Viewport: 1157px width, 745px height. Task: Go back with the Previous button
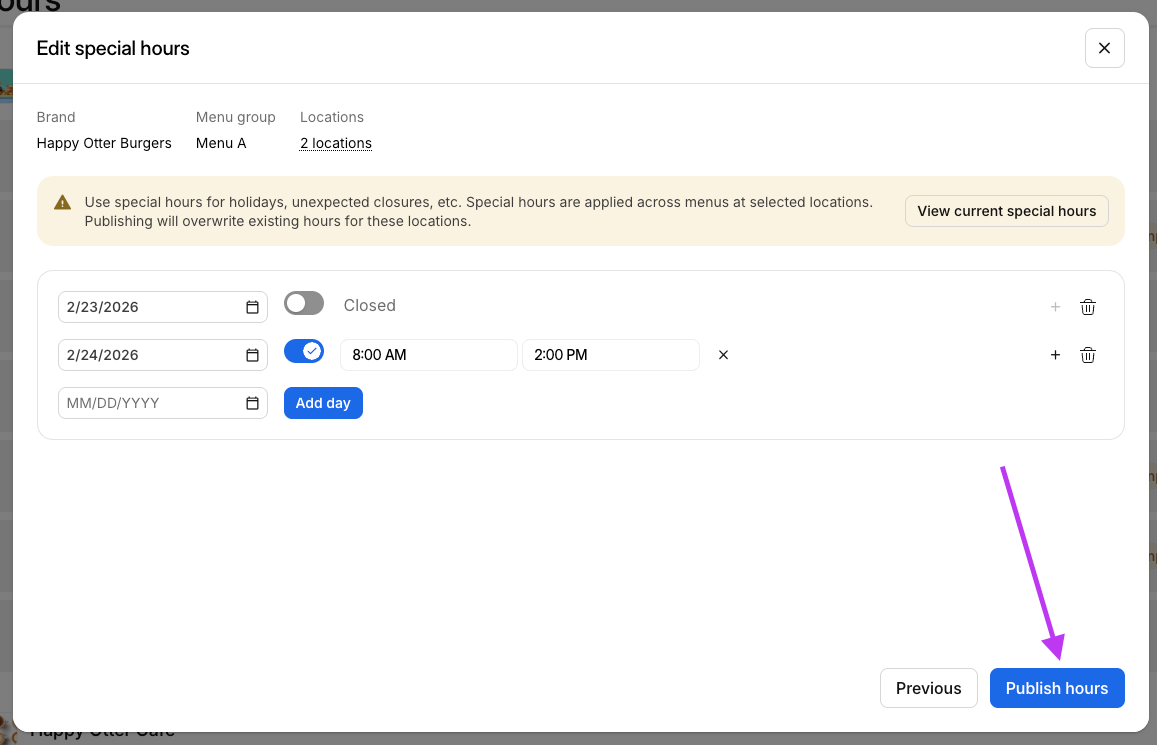pos(928,688)
